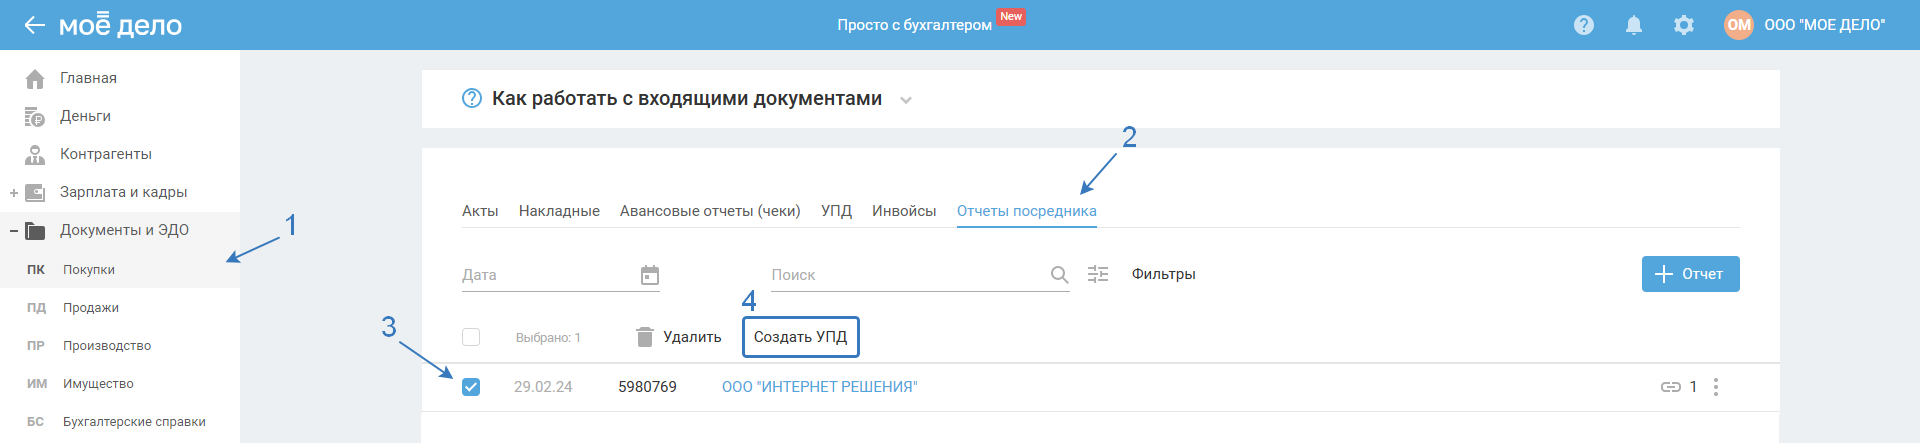The width and height of the screenshot is (1920, 443).
Task: Expand Как работать с входящими документами chevron
Action: click(x=906, y=100)
